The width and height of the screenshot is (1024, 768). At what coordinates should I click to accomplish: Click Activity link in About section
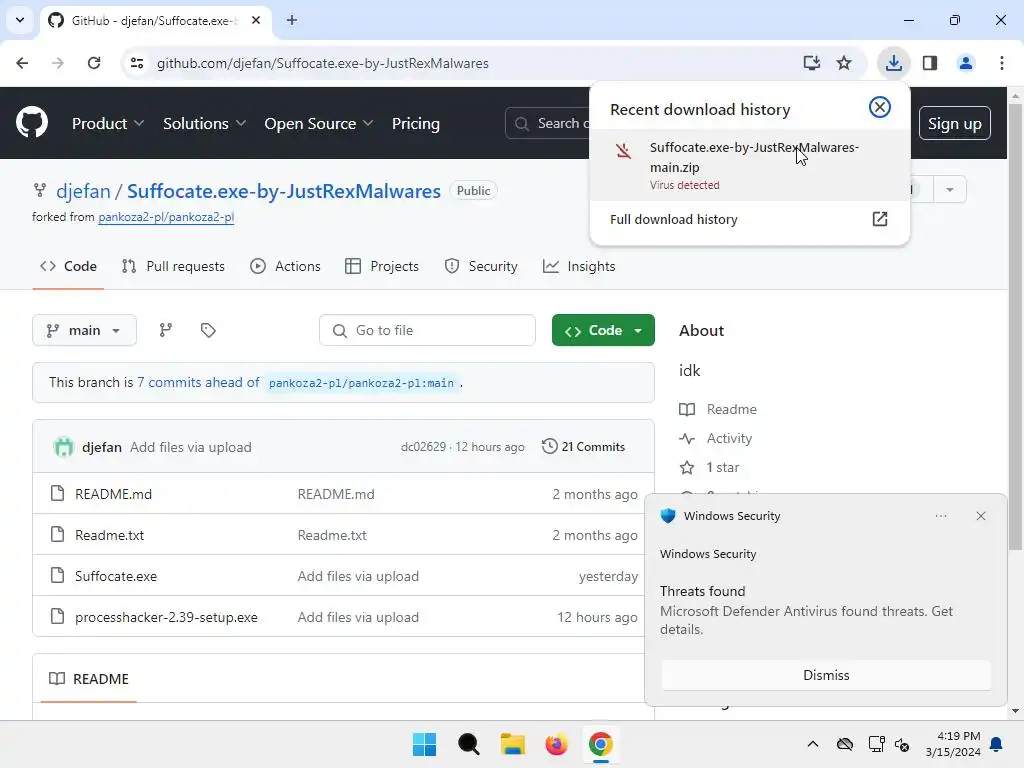(729, 438)
